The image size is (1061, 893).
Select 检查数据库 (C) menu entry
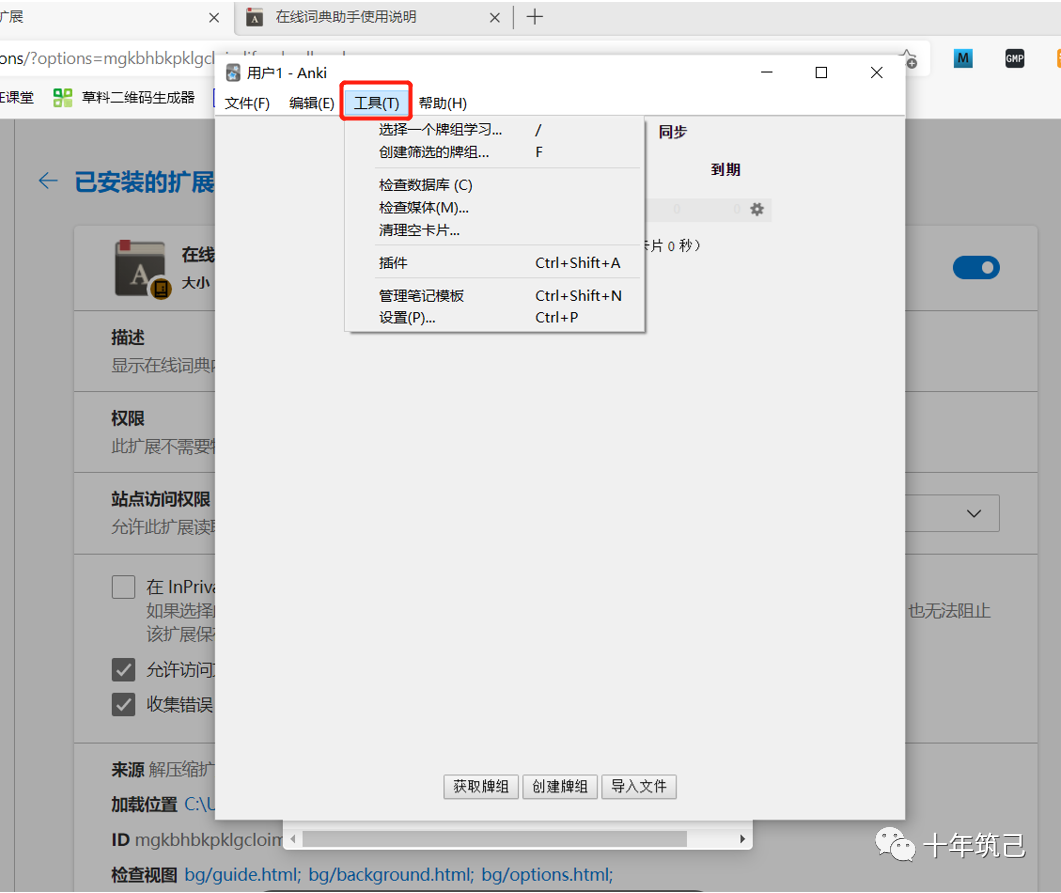[494, 185]
